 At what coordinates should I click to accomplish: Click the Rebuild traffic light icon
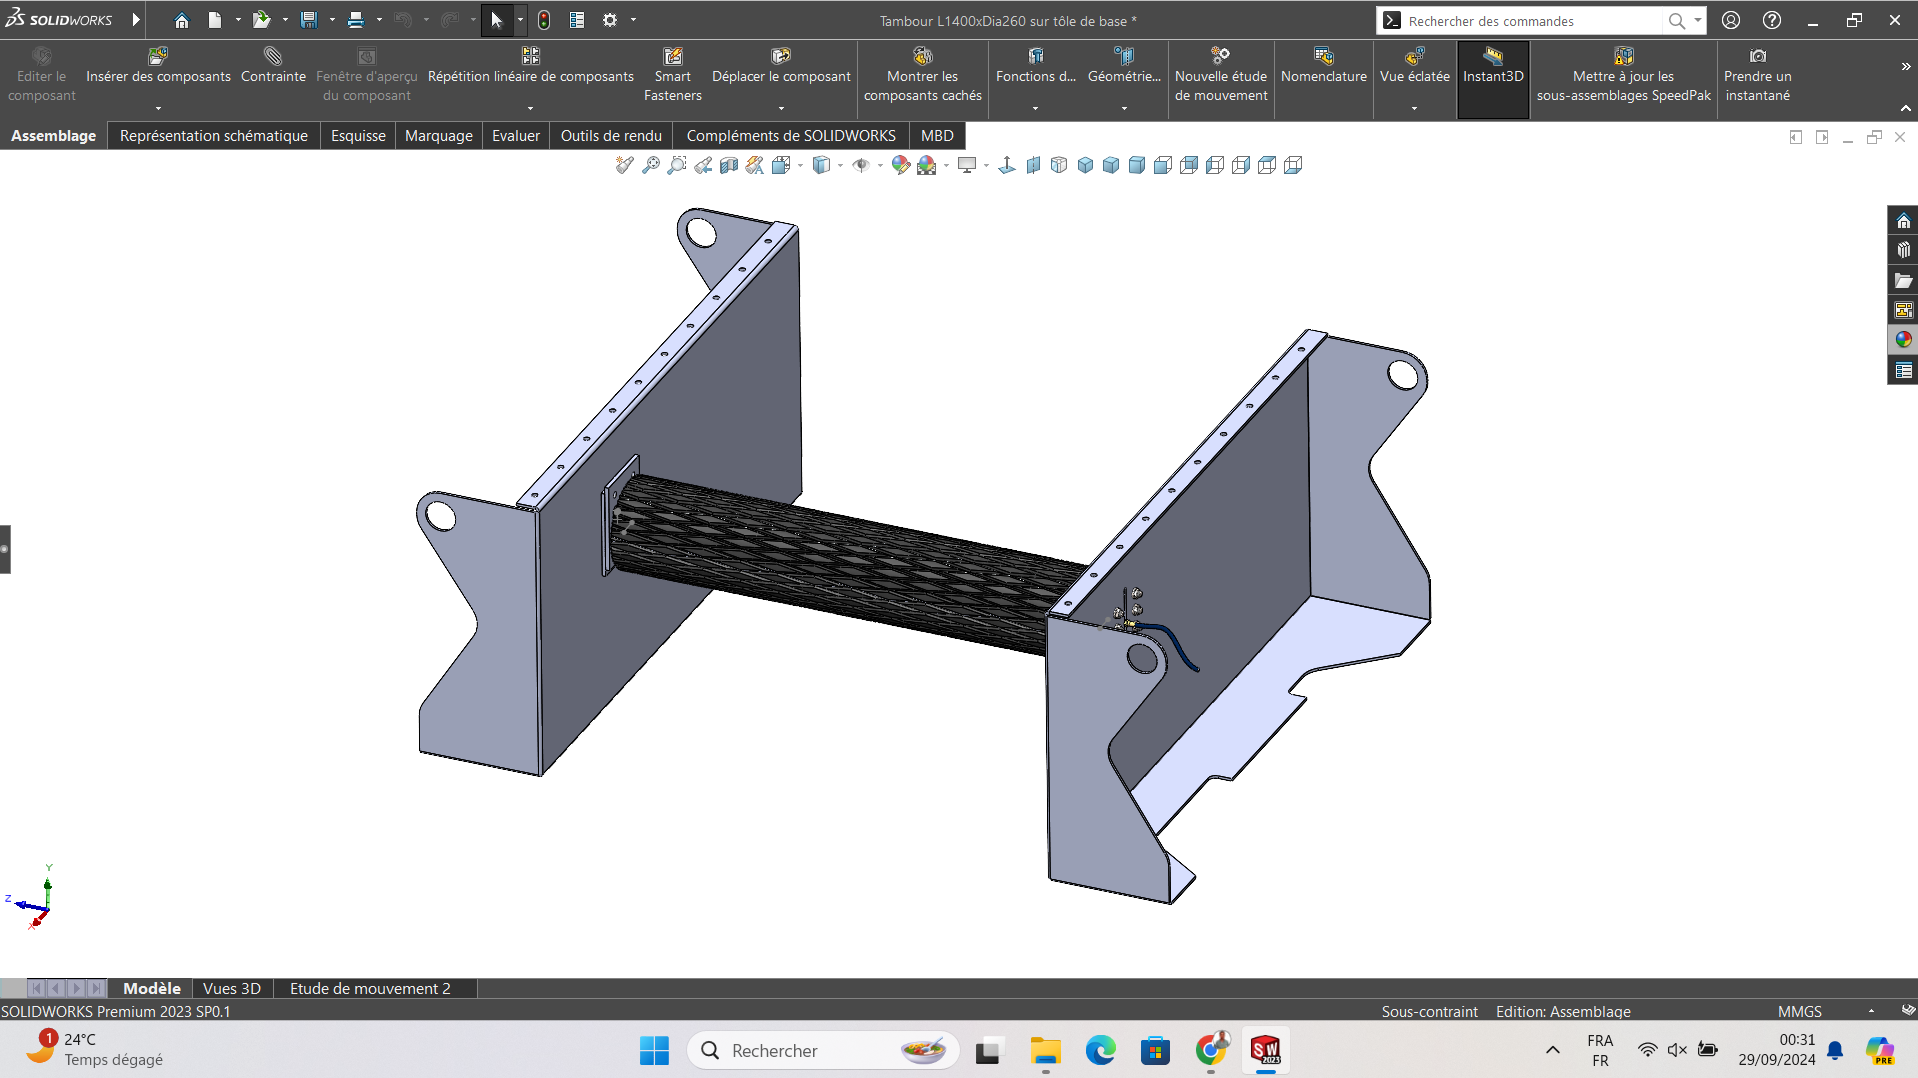click(544, 20)
